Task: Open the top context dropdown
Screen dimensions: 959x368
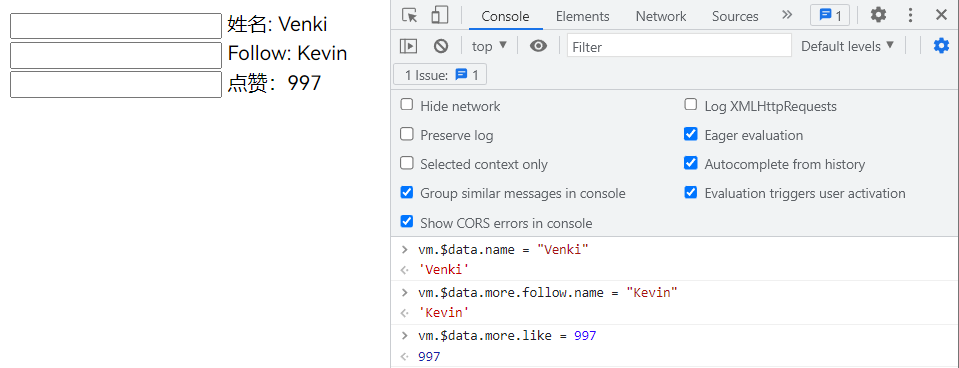Action: pos(489,46)
